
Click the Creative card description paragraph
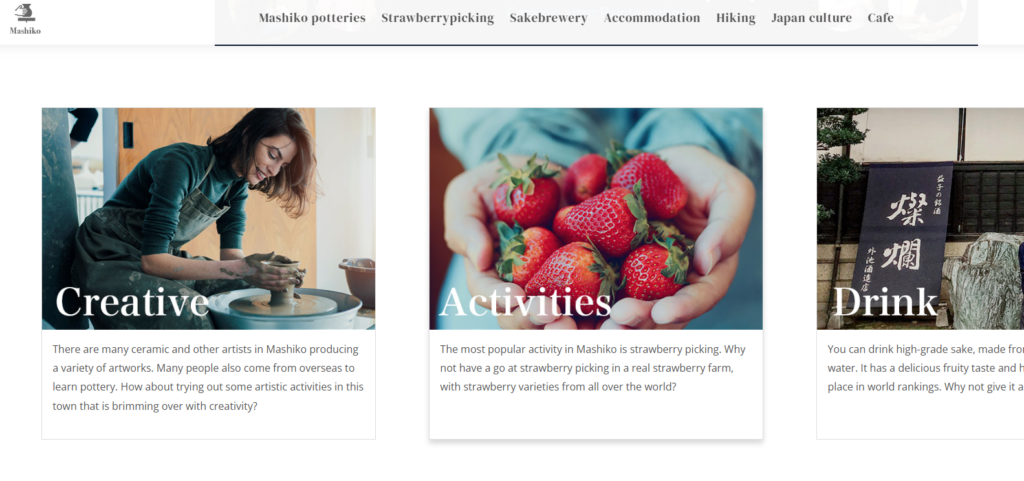click(x=208, y=377)
